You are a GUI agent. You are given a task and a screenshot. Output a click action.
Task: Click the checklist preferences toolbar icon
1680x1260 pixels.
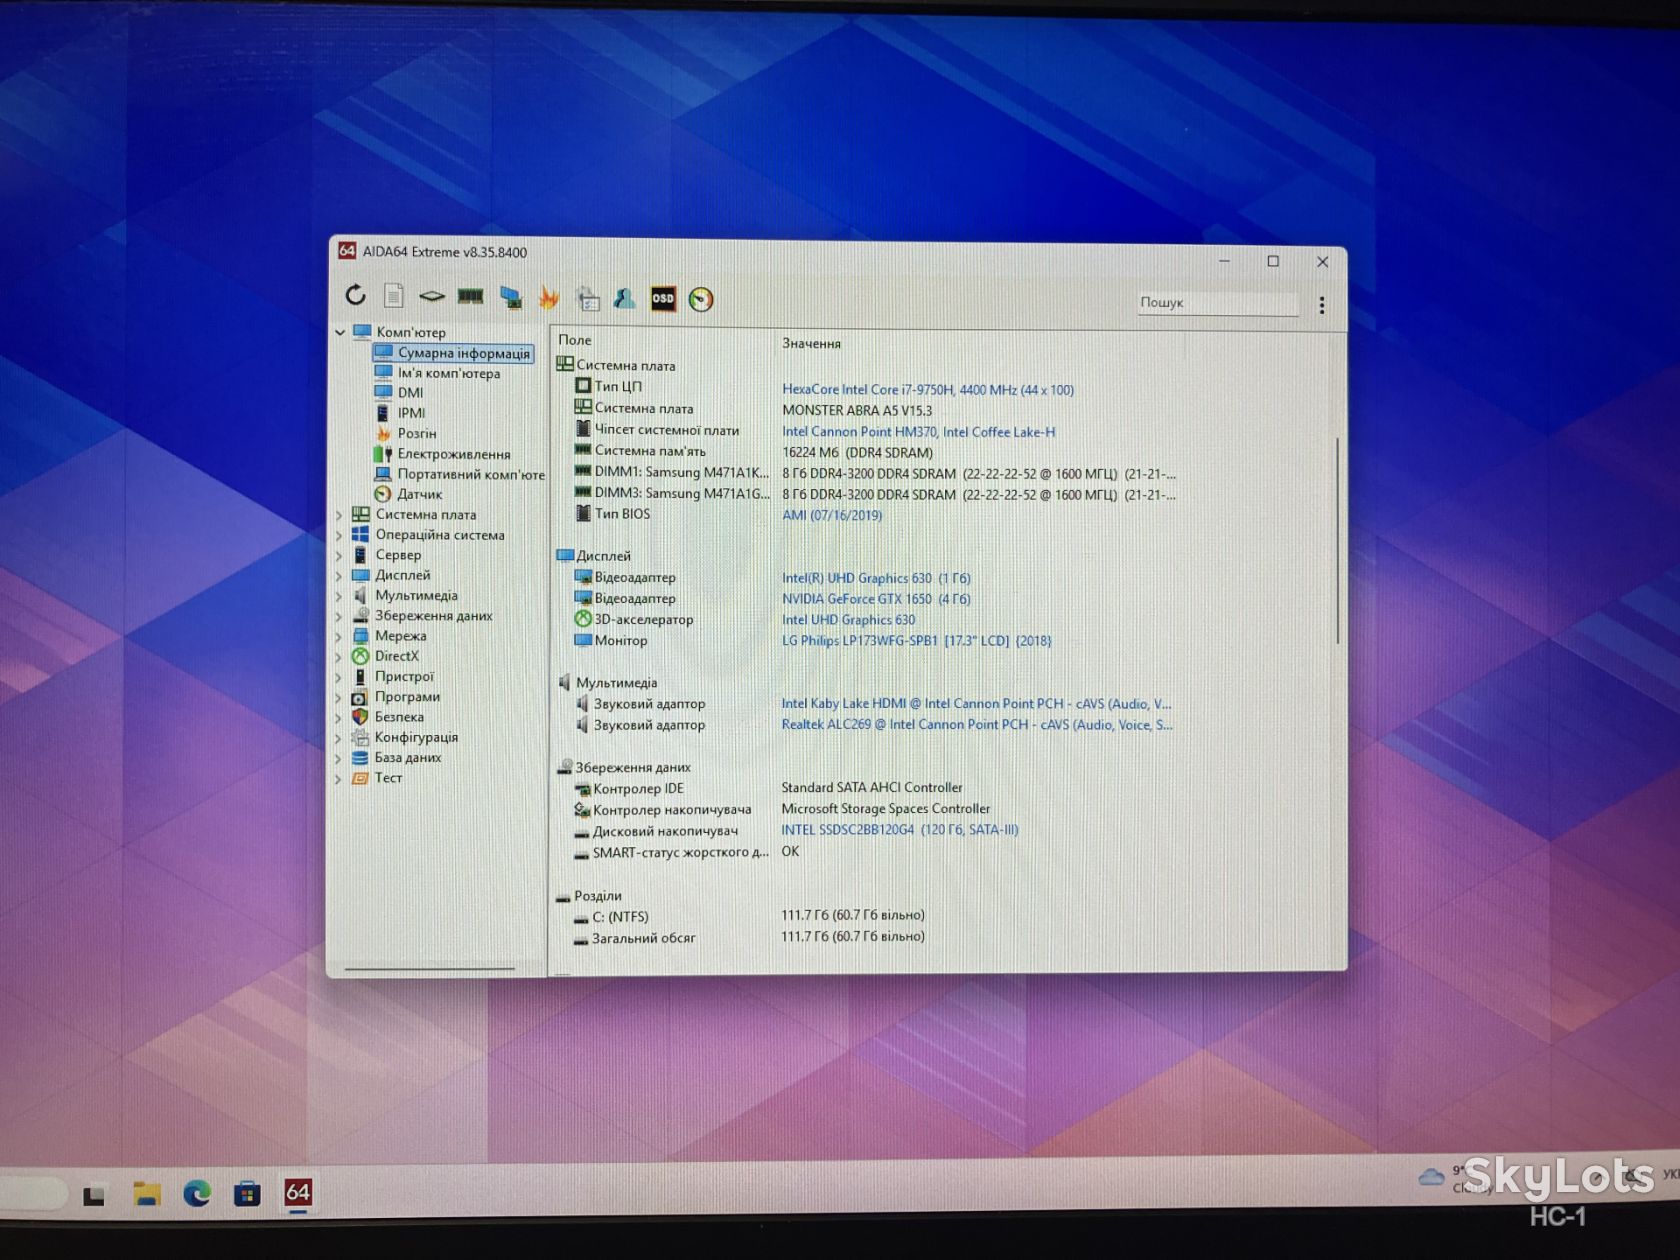588,298
